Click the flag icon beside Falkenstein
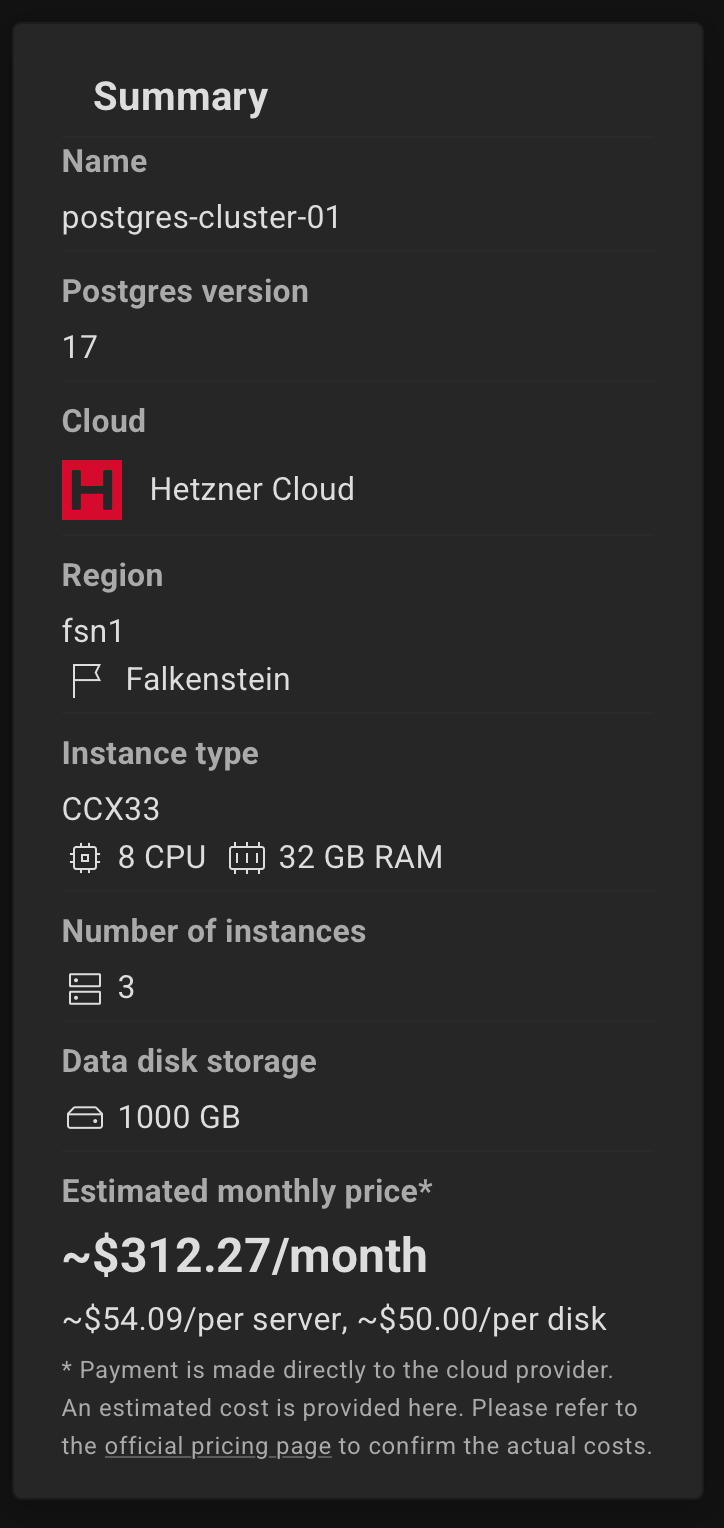Image resolution: width=724 pixels, height=1528 pixels. [87, 680]
